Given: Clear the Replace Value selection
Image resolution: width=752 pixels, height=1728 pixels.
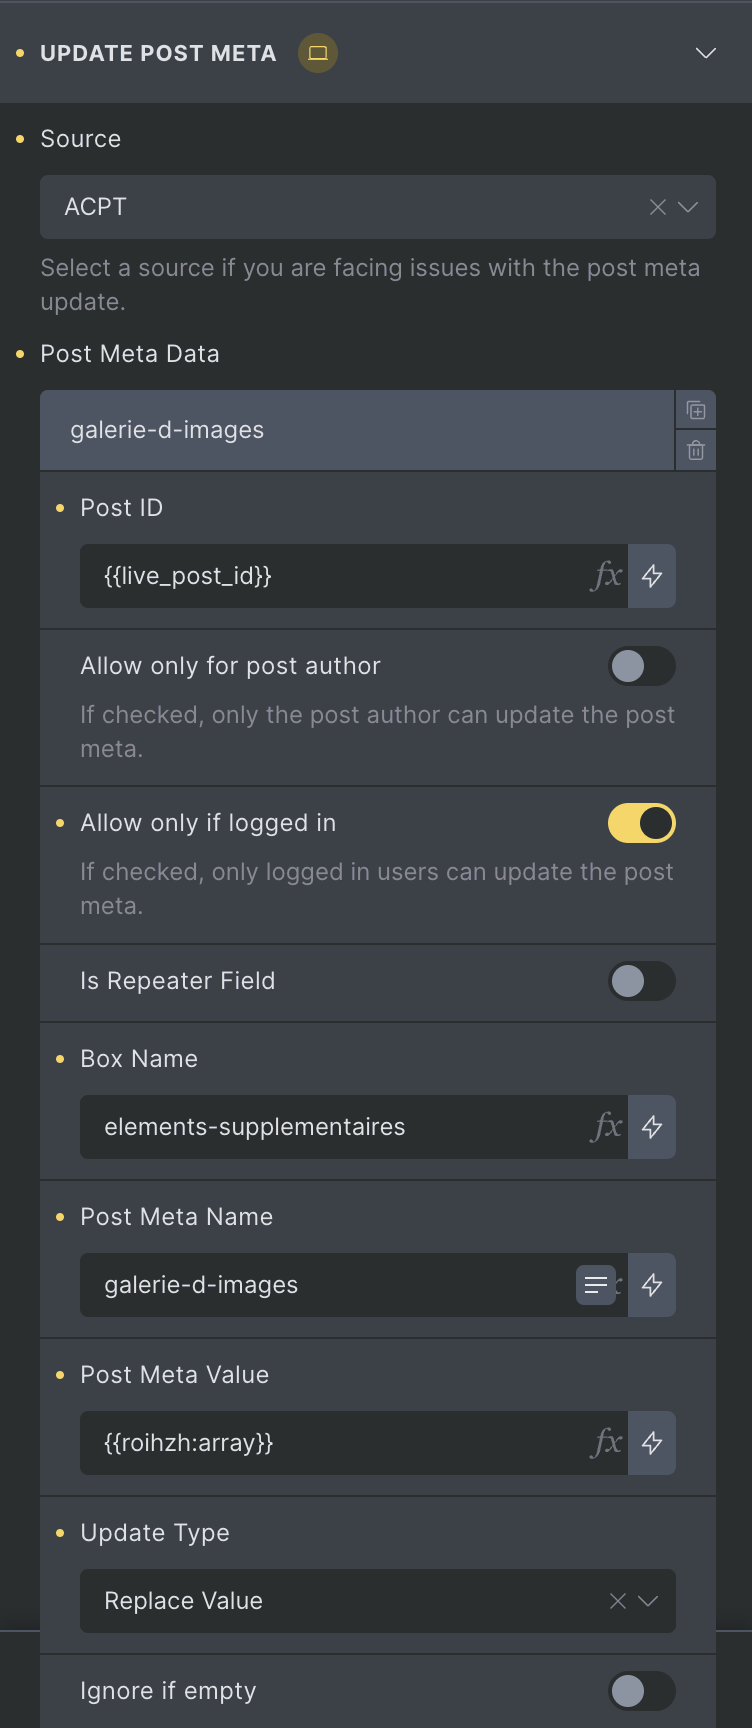Looking at the screenshot, I should [618, 1601].
